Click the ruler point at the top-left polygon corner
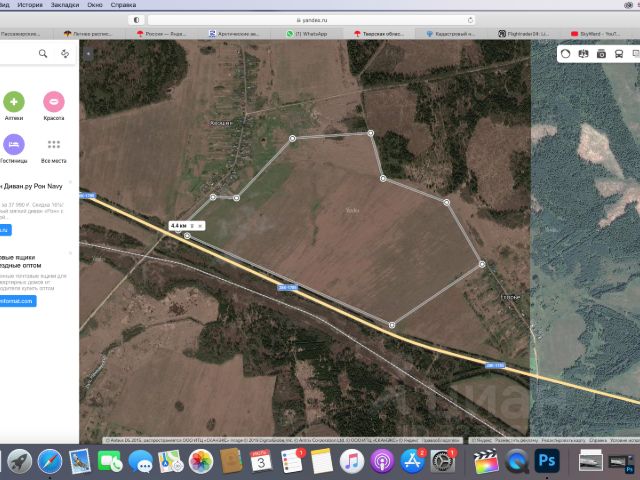This screenshot has height=480, width=640. [292, 138]
